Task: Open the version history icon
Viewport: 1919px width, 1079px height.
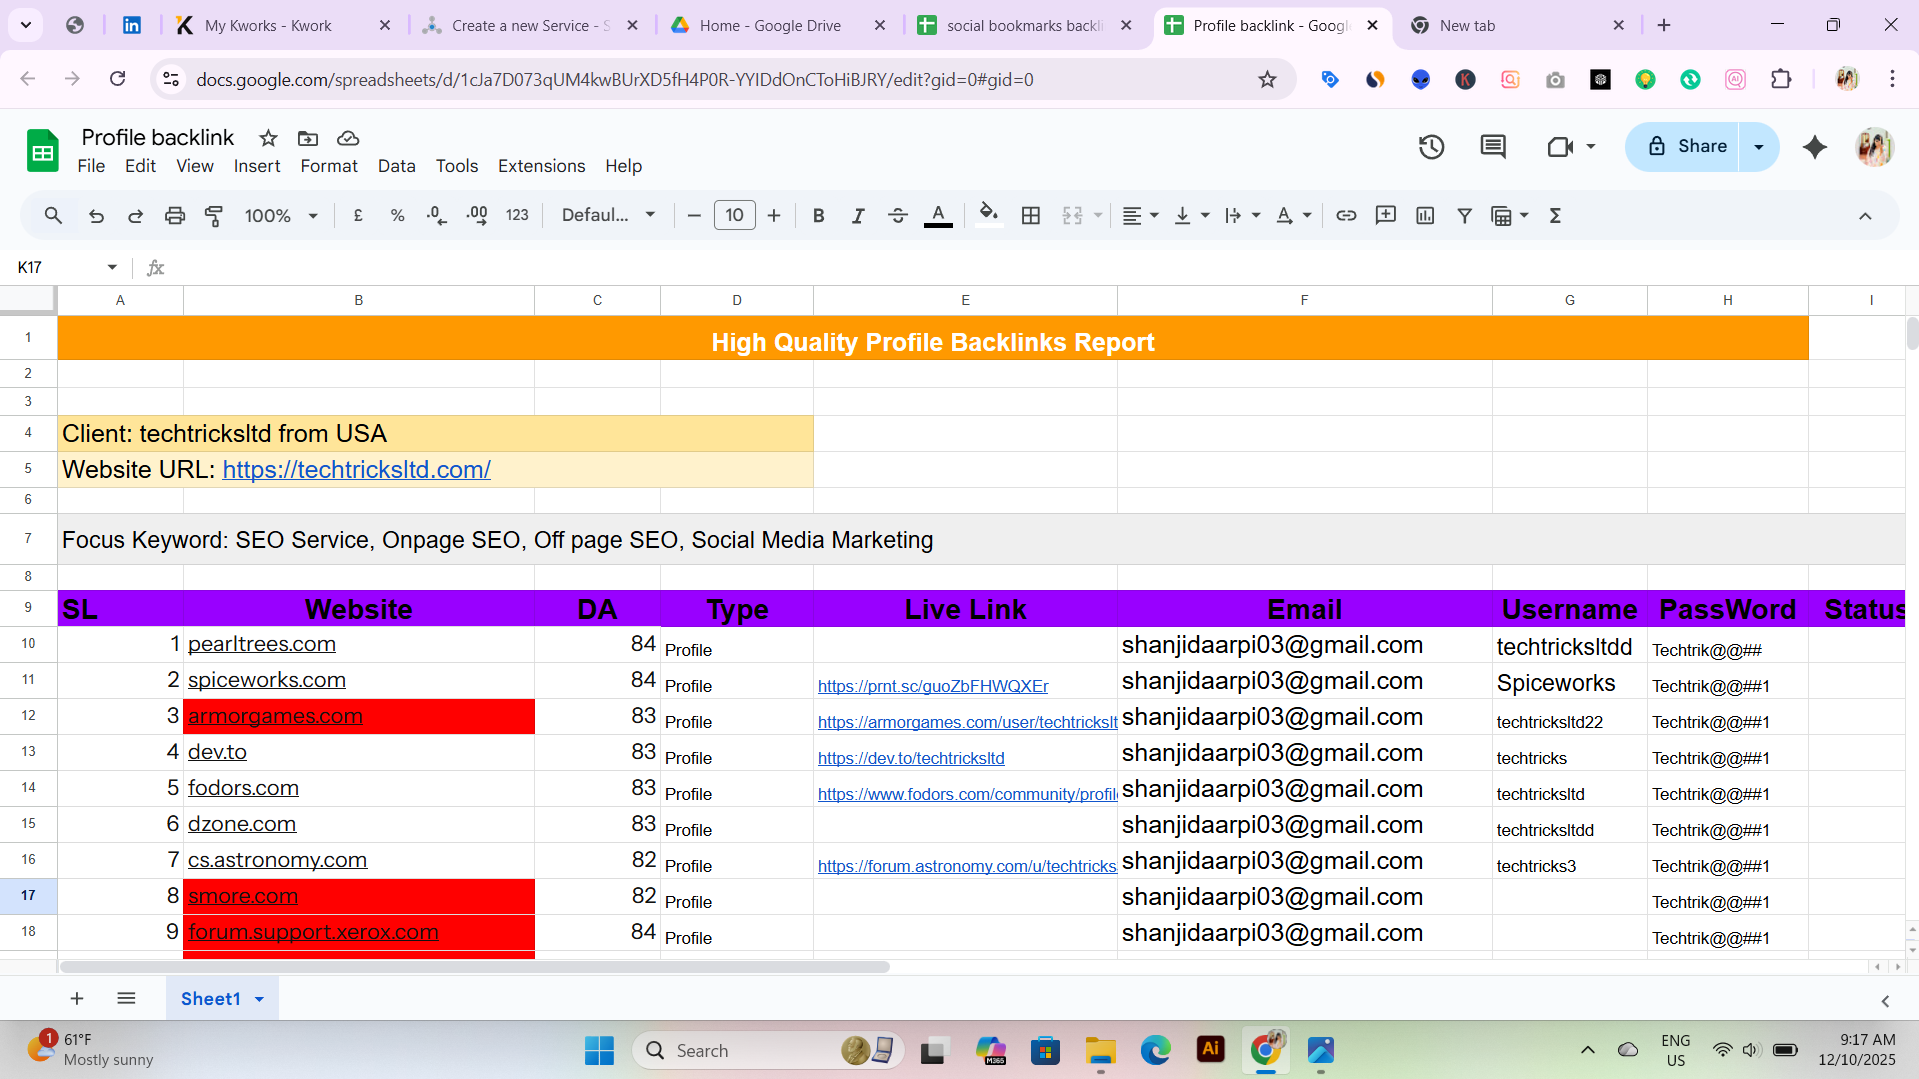Action: 1431,146
